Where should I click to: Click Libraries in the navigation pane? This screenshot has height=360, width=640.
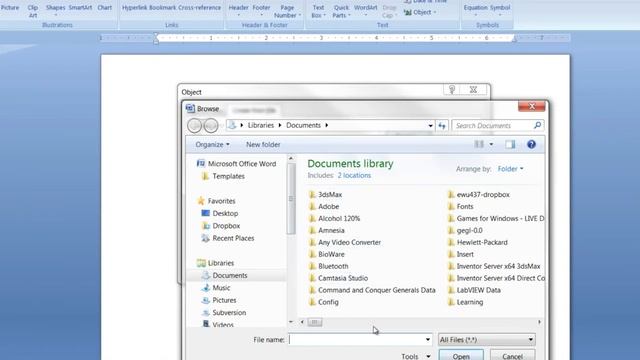(x=216, y=263)
